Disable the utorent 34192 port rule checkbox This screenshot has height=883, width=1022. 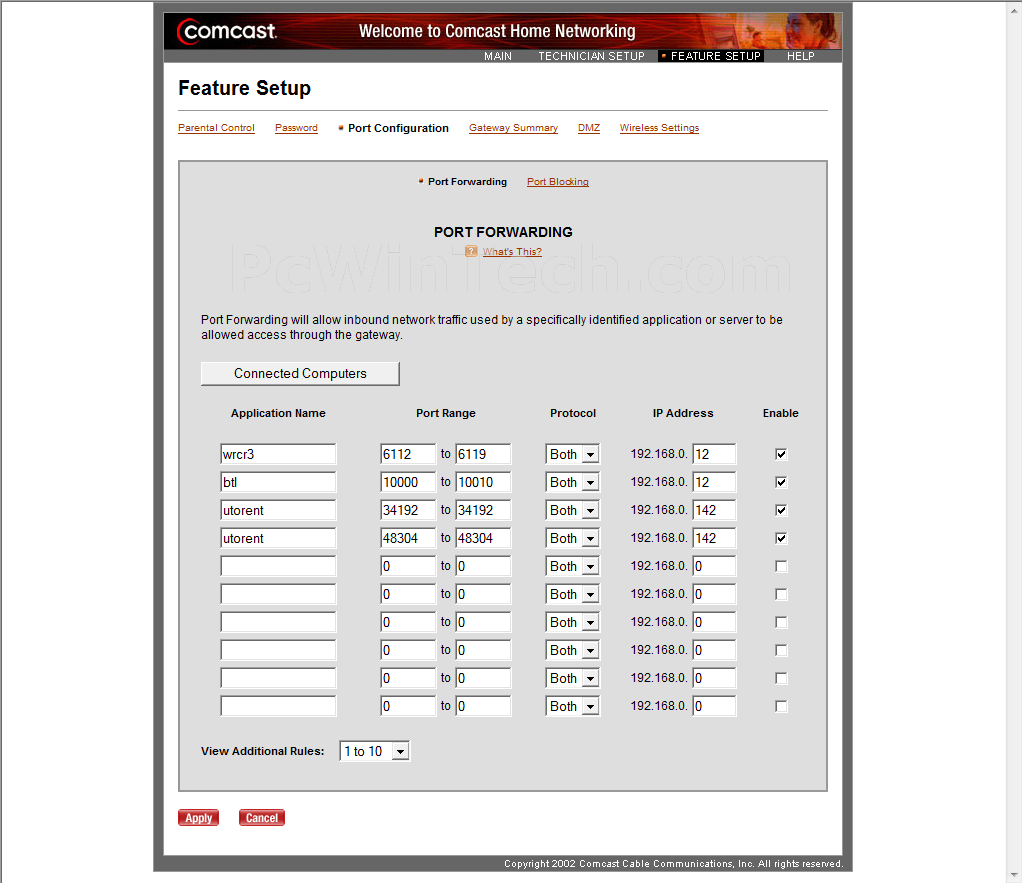point(781,510)
